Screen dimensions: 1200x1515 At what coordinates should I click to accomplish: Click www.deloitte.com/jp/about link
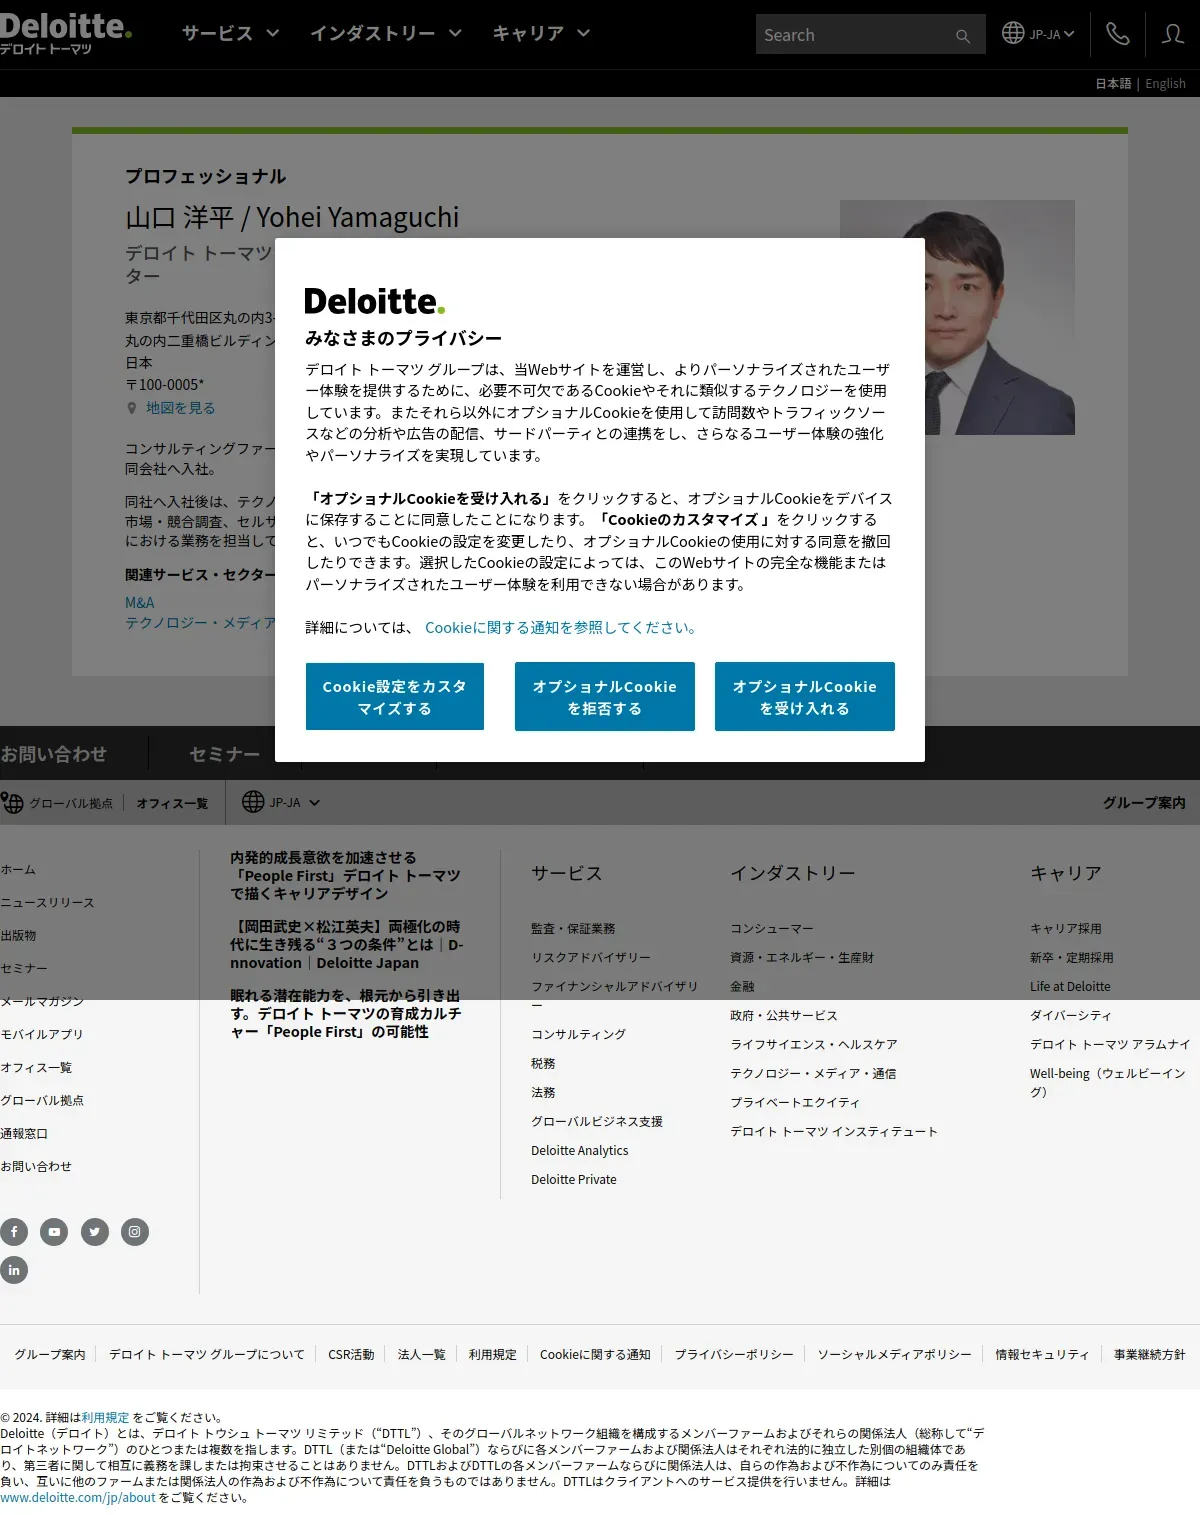[78, 1497]
